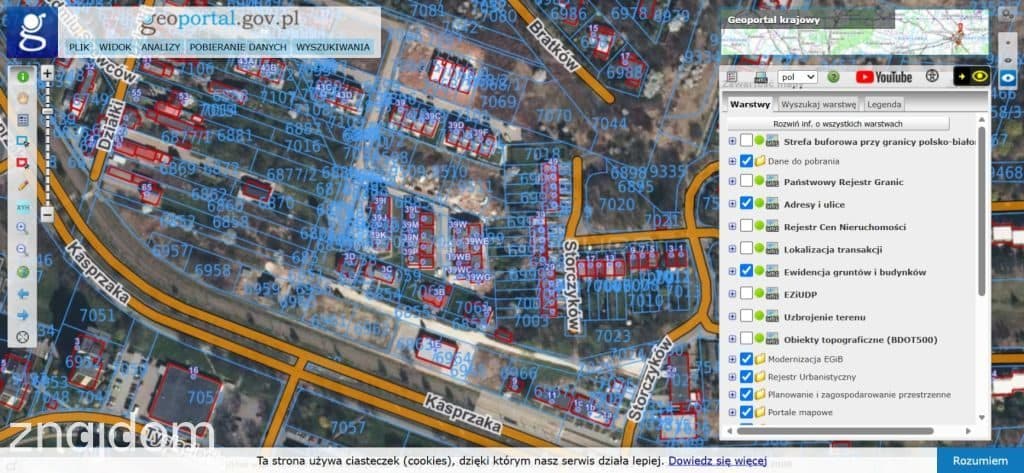Expand the Rejestr Urbanistyczny group
This screenshot has height=473, width=1024.
click(732, 377)
